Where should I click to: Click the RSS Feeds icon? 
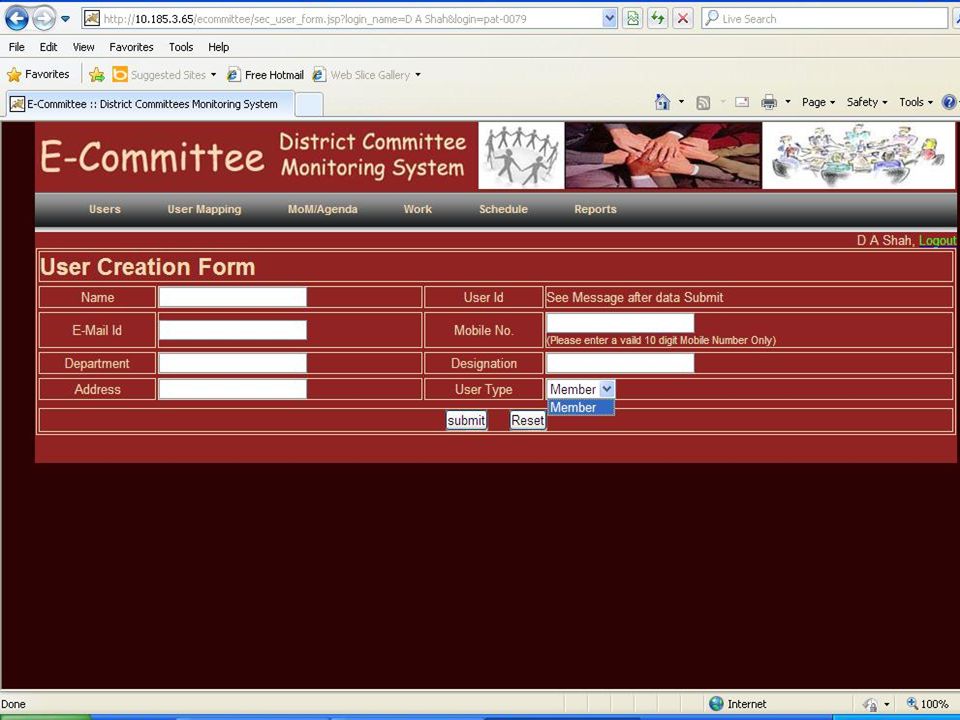[x=703, y=102]
